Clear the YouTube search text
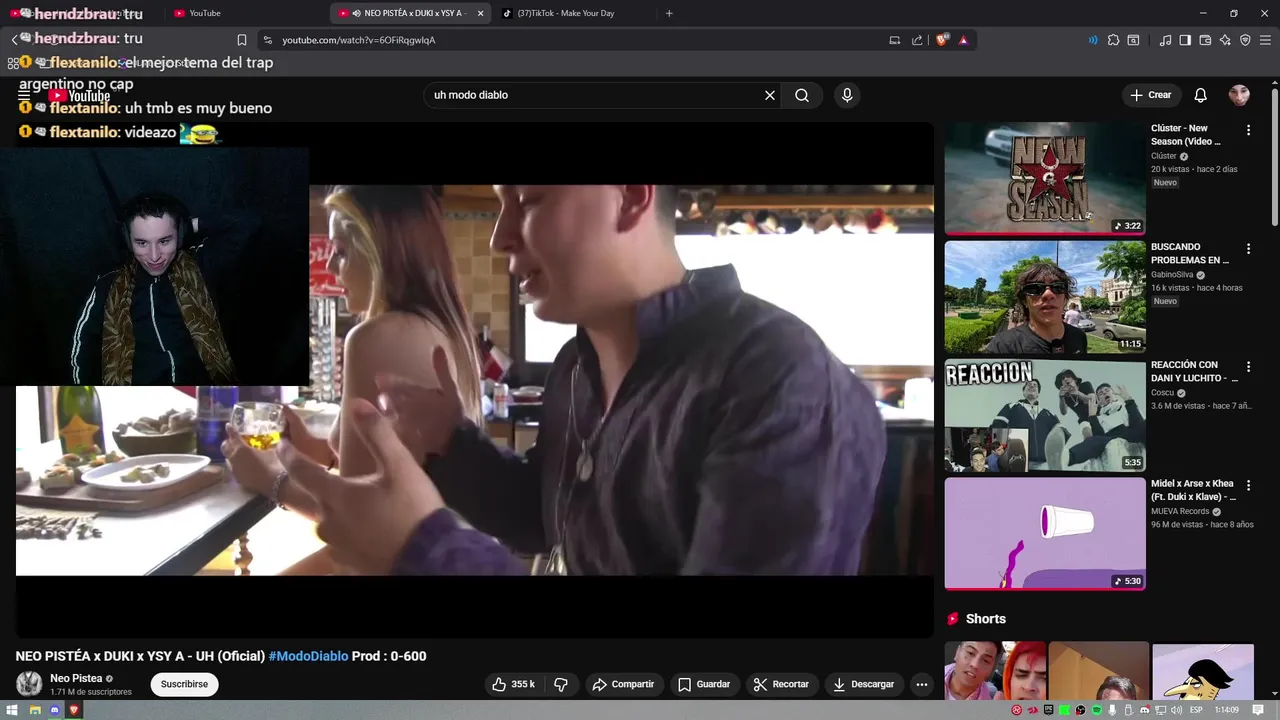The height and width of the screenshot is (720, 1280). 770,95
